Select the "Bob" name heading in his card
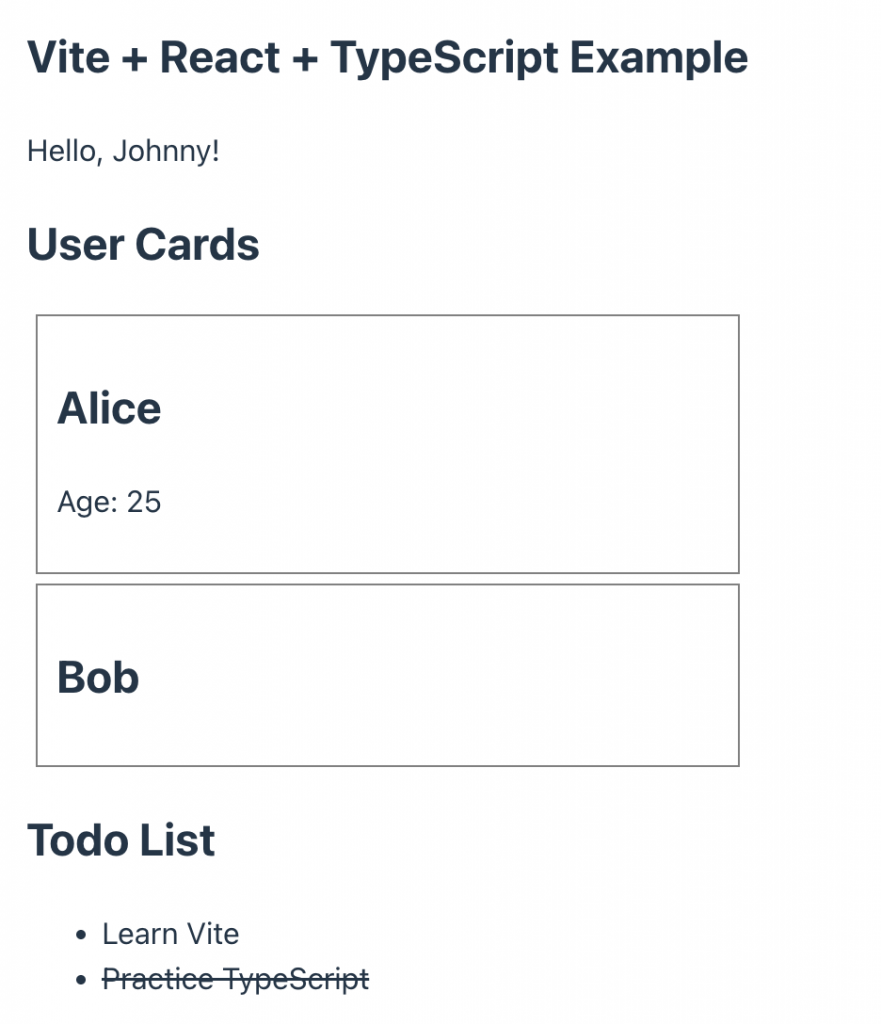The height and width of the screenshot is (1024, 881). pyautogui.click(x=98, y=677)
